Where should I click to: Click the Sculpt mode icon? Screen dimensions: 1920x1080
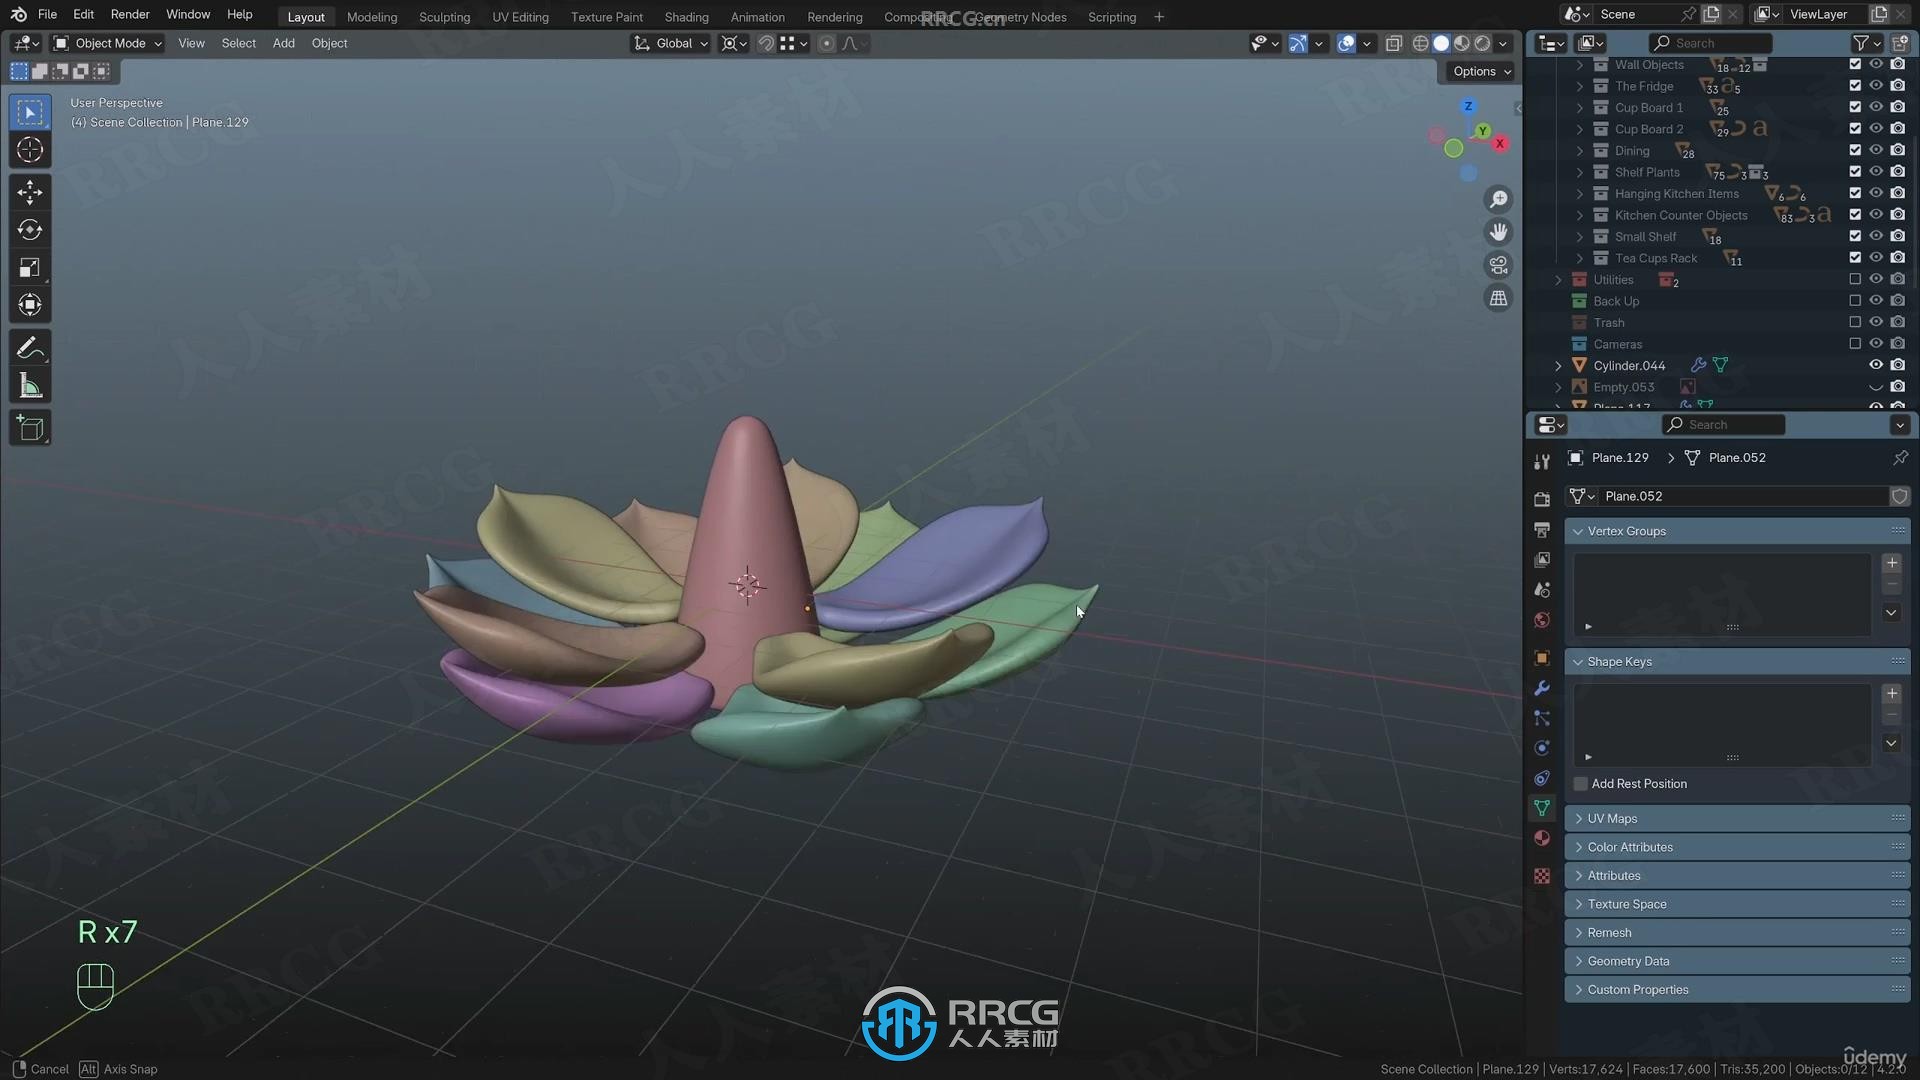(443, 16)
